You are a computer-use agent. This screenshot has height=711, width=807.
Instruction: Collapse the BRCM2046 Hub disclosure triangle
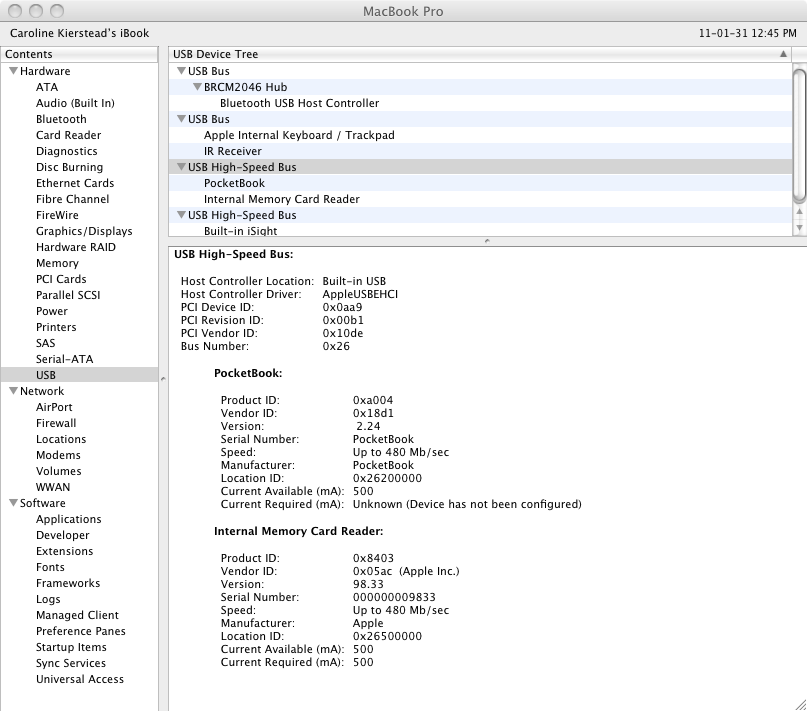tap(197, 87)
